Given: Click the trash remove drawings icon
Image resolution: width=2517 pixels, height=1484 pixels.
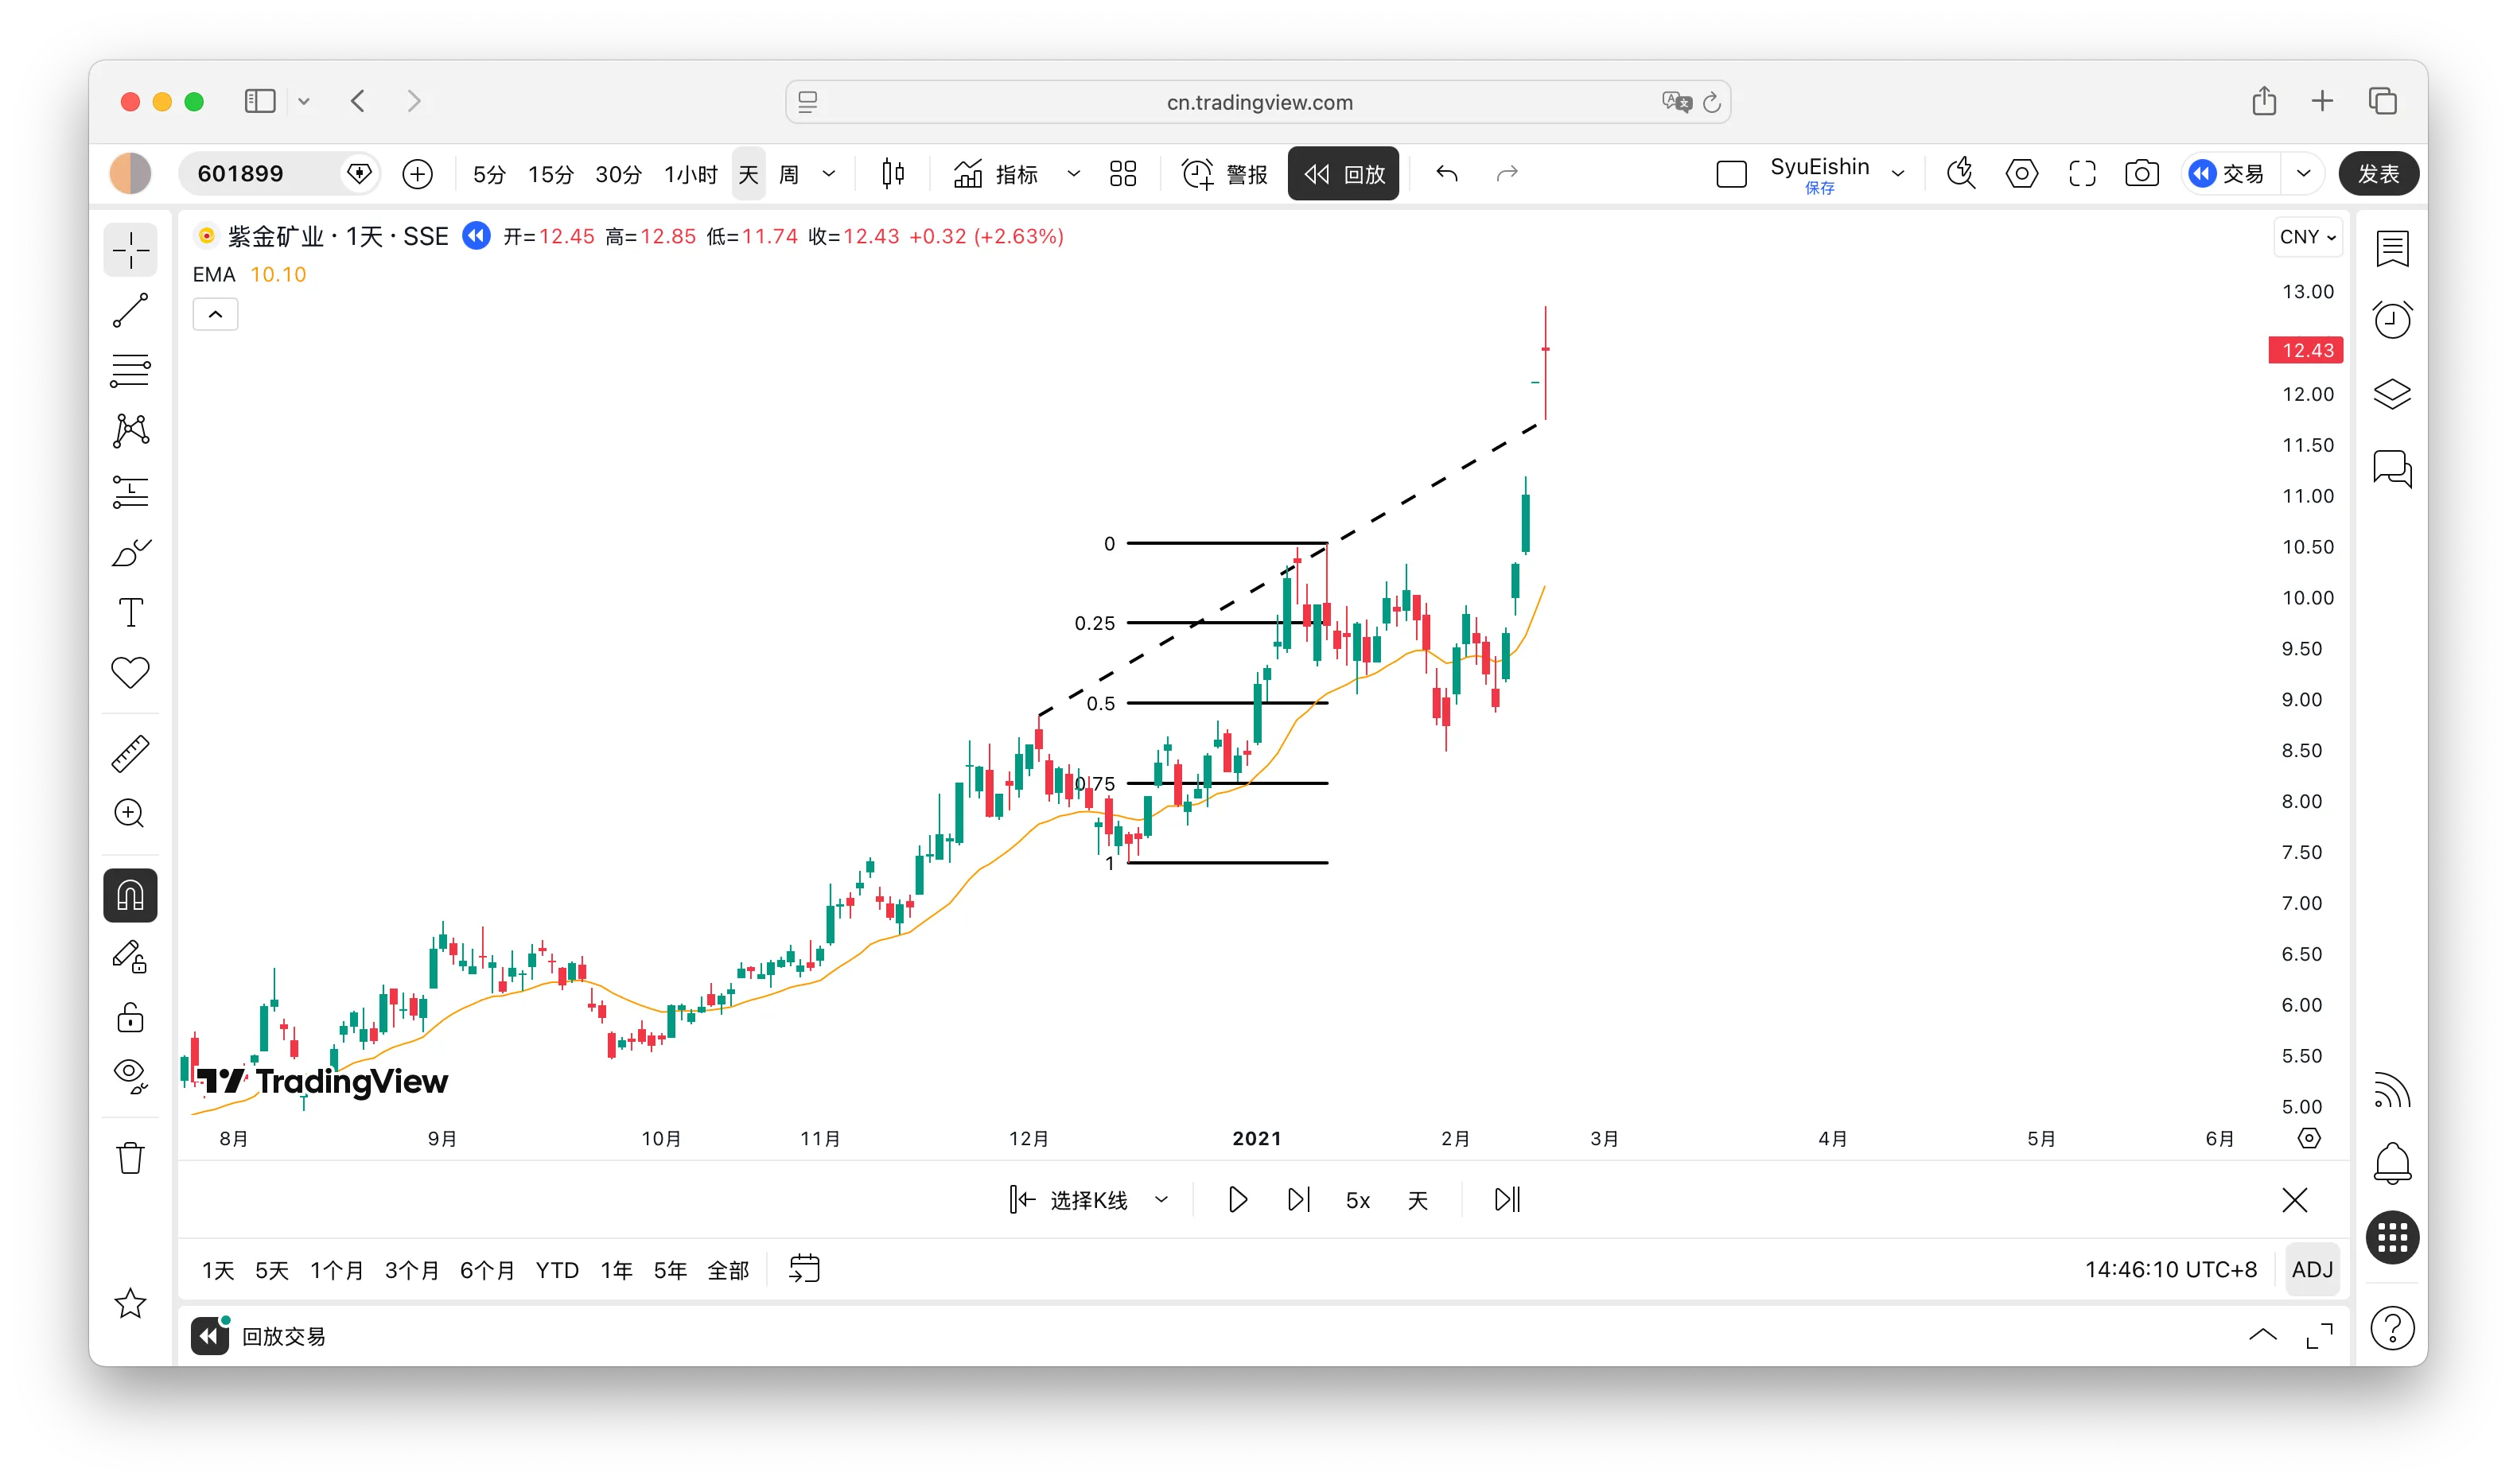Looking at the screenshot, I should [x=130, y=1158].
